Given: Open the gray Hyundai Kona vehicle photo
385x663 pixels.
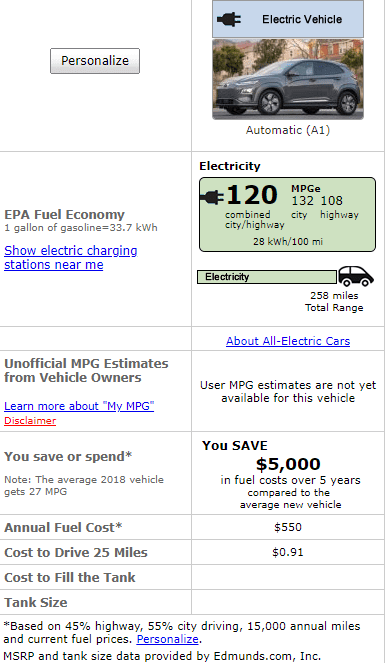Looking at the screenshot, I should click(288, 79).
